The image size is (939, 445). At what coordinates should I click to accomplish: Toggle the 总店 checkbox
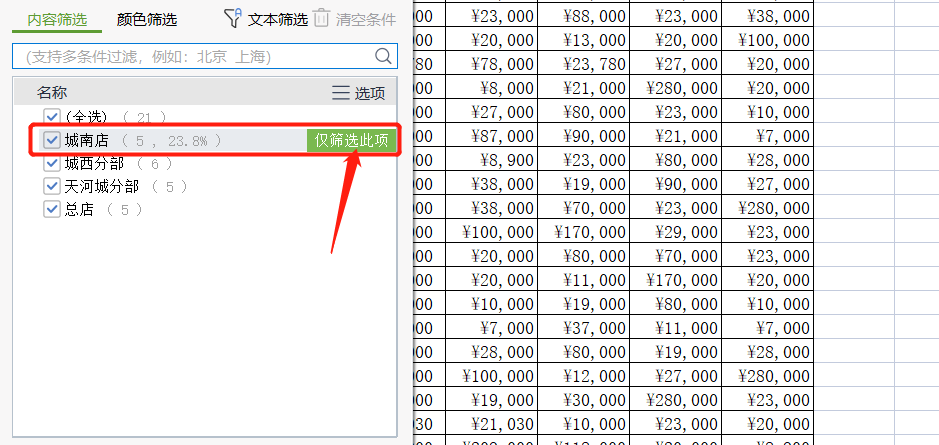(x=52, y=209)
